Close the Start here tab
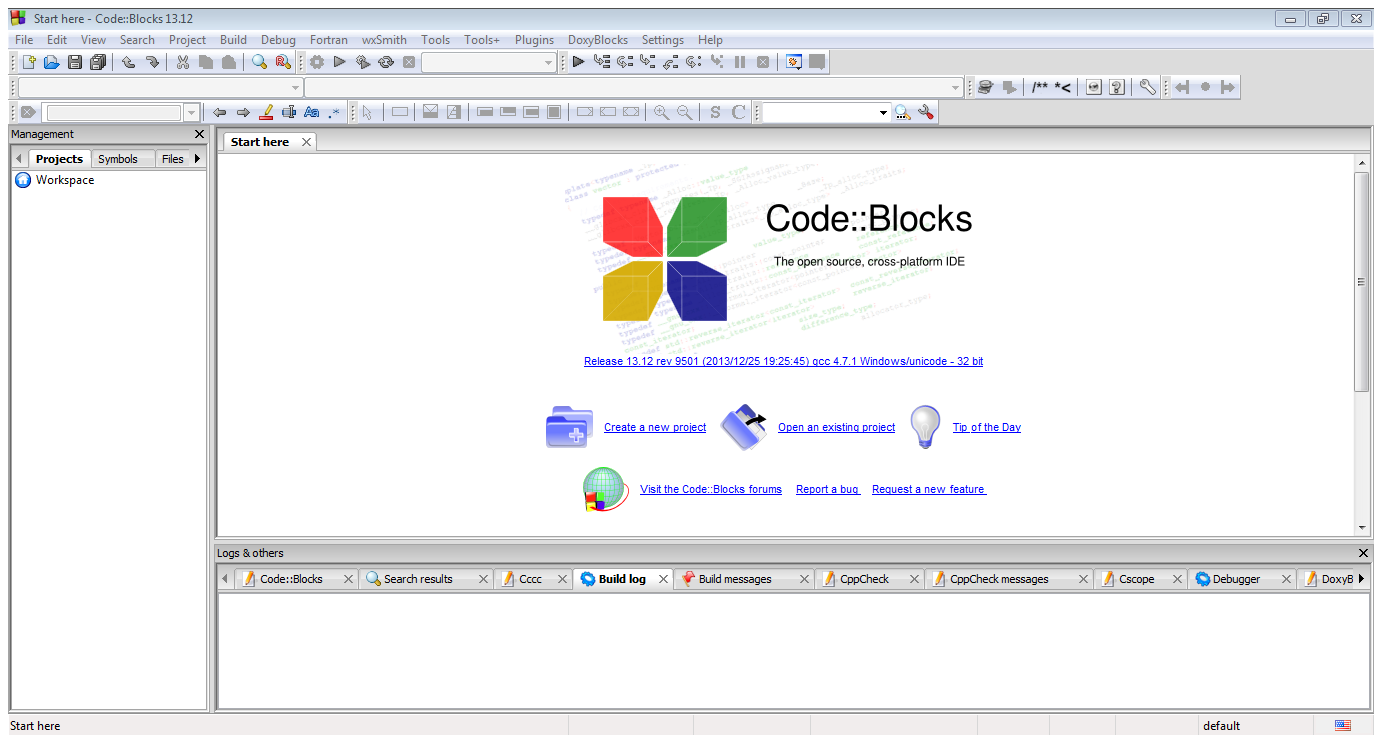 point(307,142)
